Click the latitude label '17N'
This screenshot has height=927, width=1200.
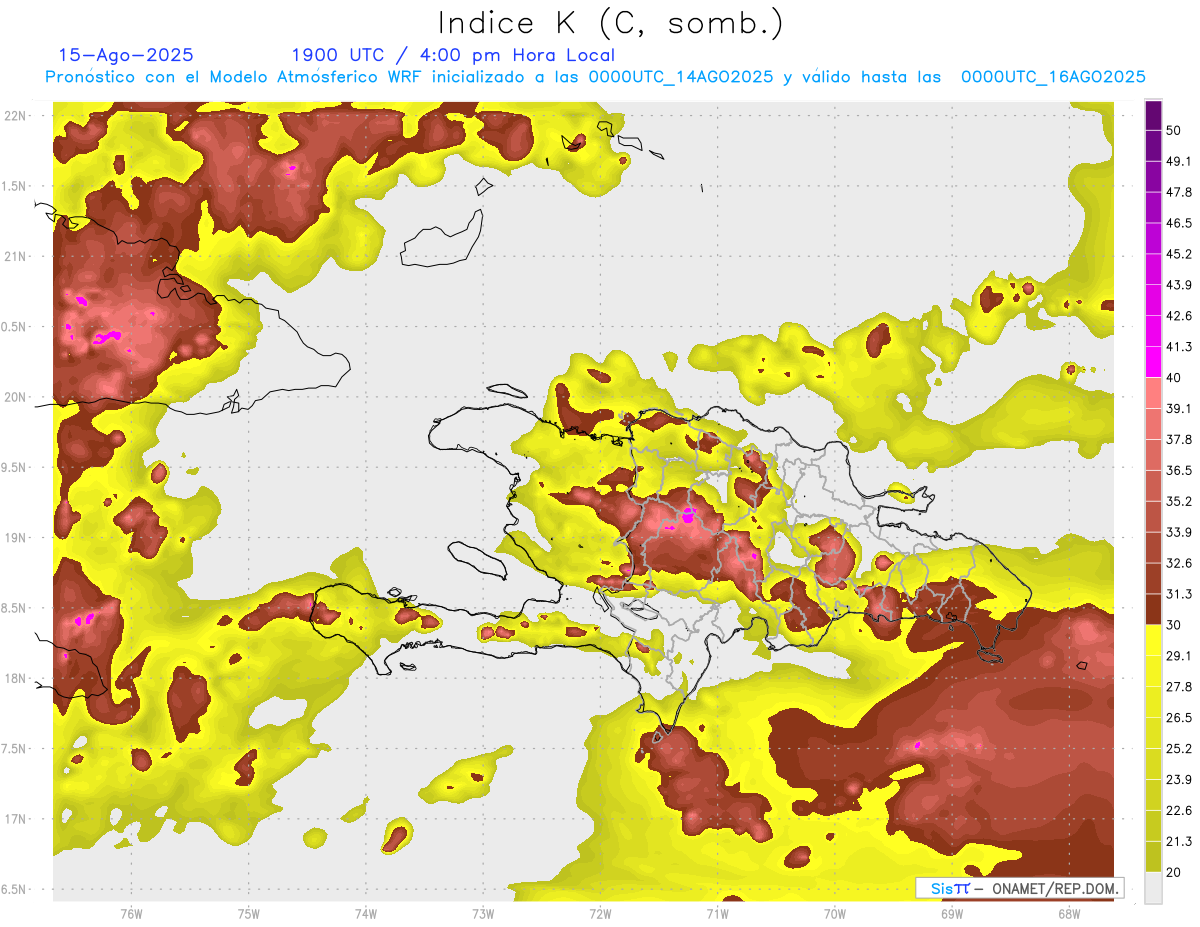pos(16,819)
